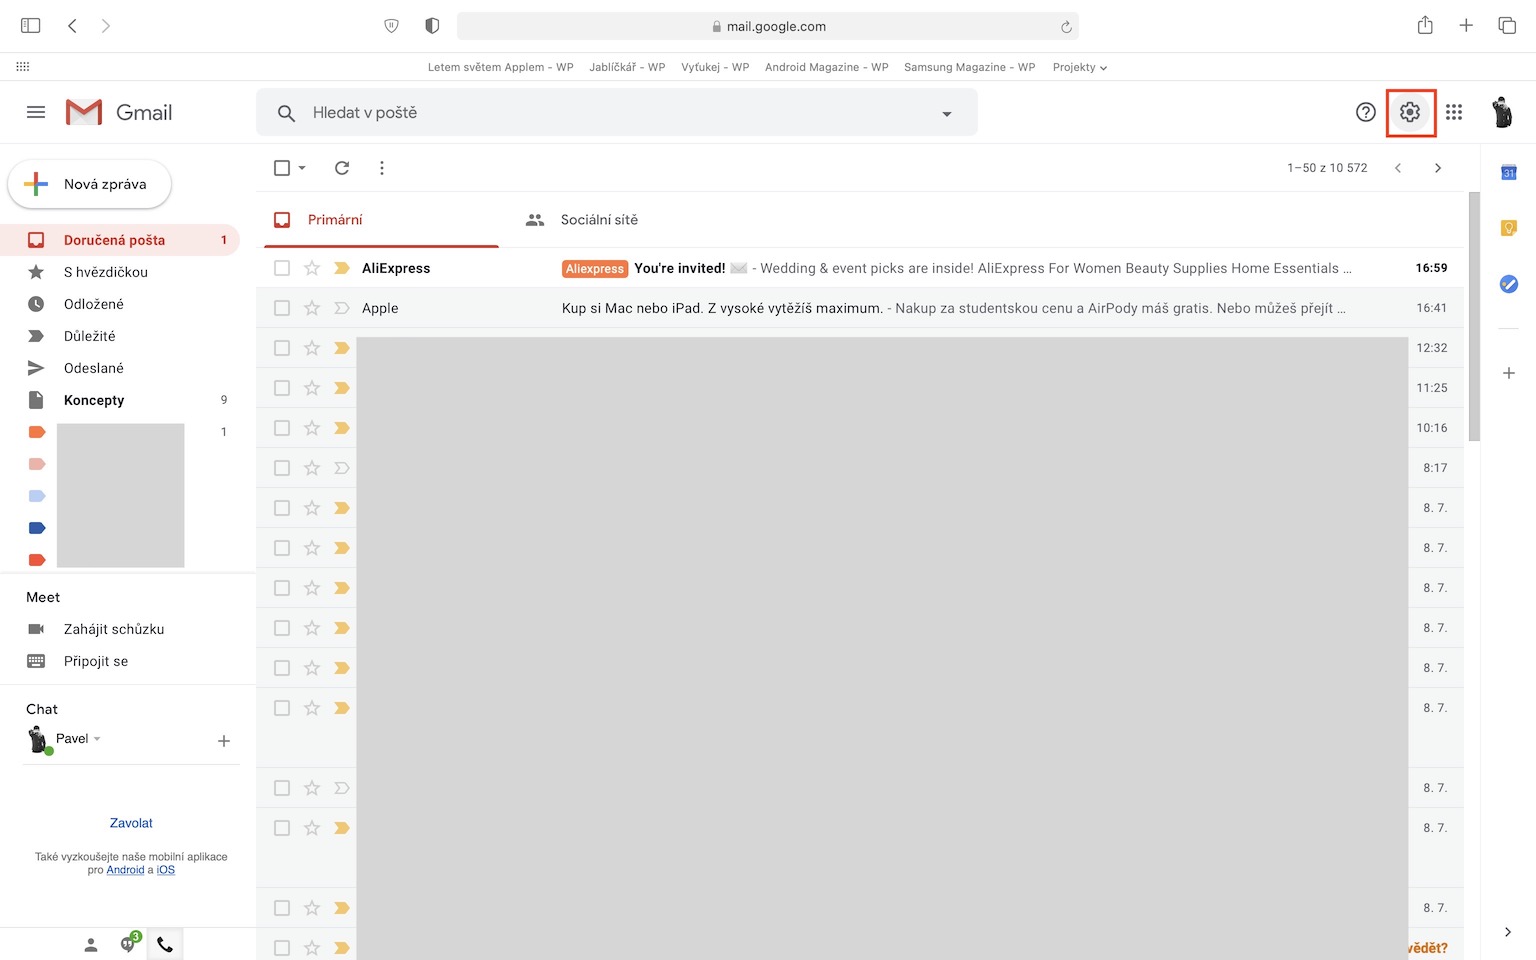Show all Safari tabs overview
Image resolution: width=1536 pixels, height=960 pixels.
1507,26
